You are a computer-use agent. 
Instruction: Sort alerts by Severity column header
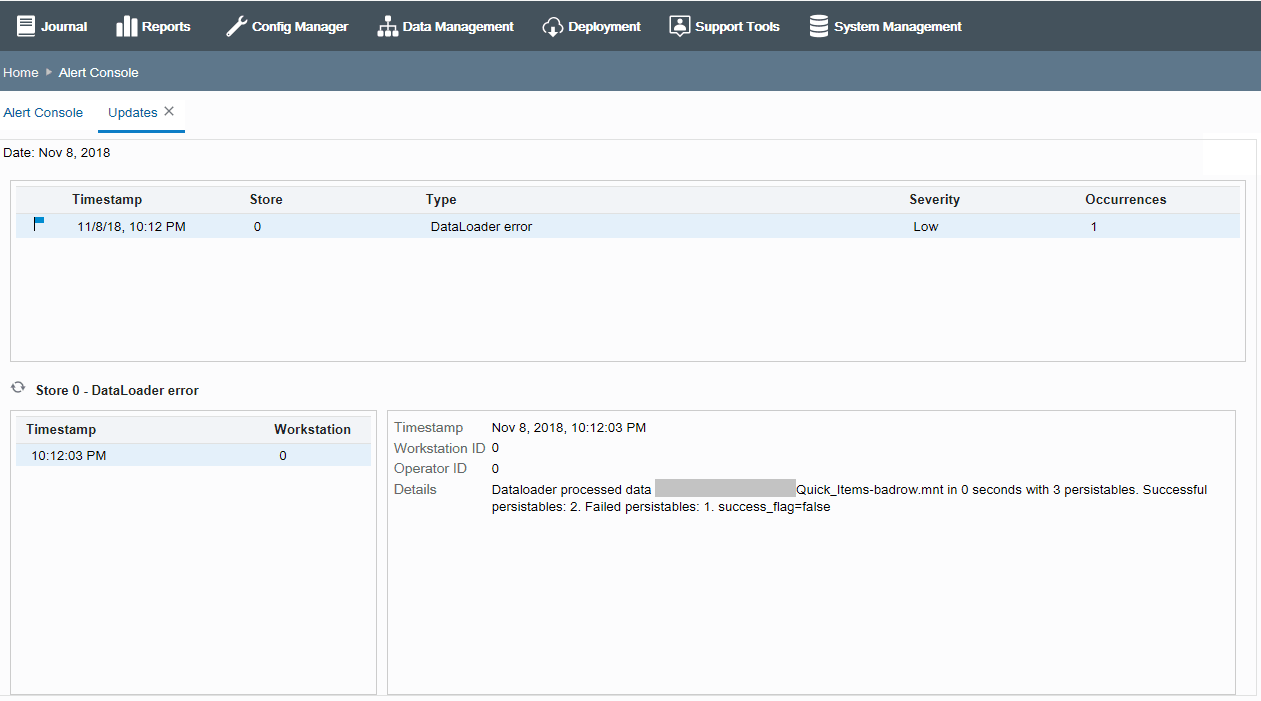[934, 199]
